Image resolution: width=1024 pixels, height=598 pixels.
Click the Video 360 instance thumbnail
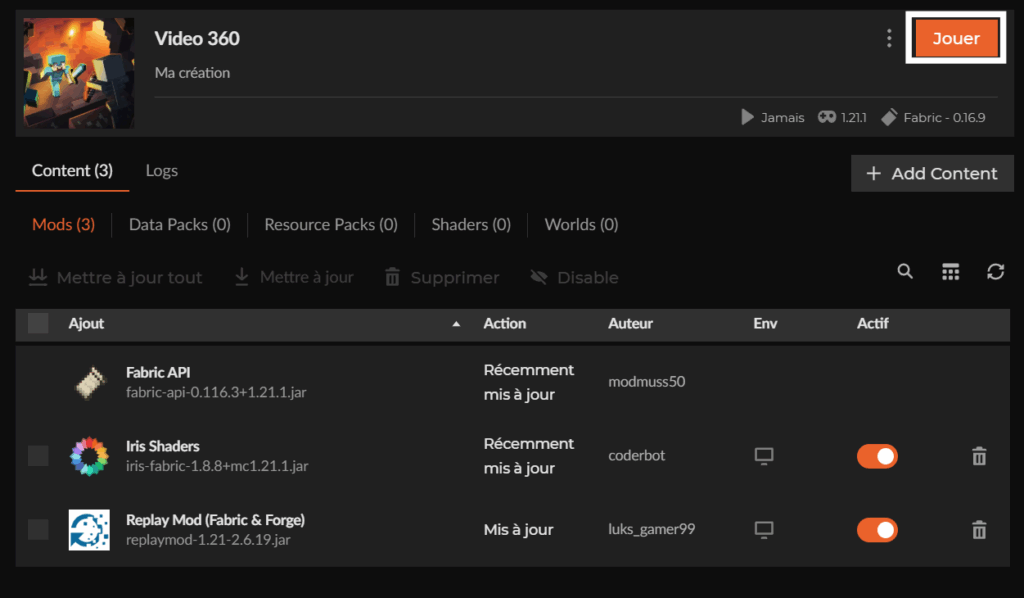point(79,73)
